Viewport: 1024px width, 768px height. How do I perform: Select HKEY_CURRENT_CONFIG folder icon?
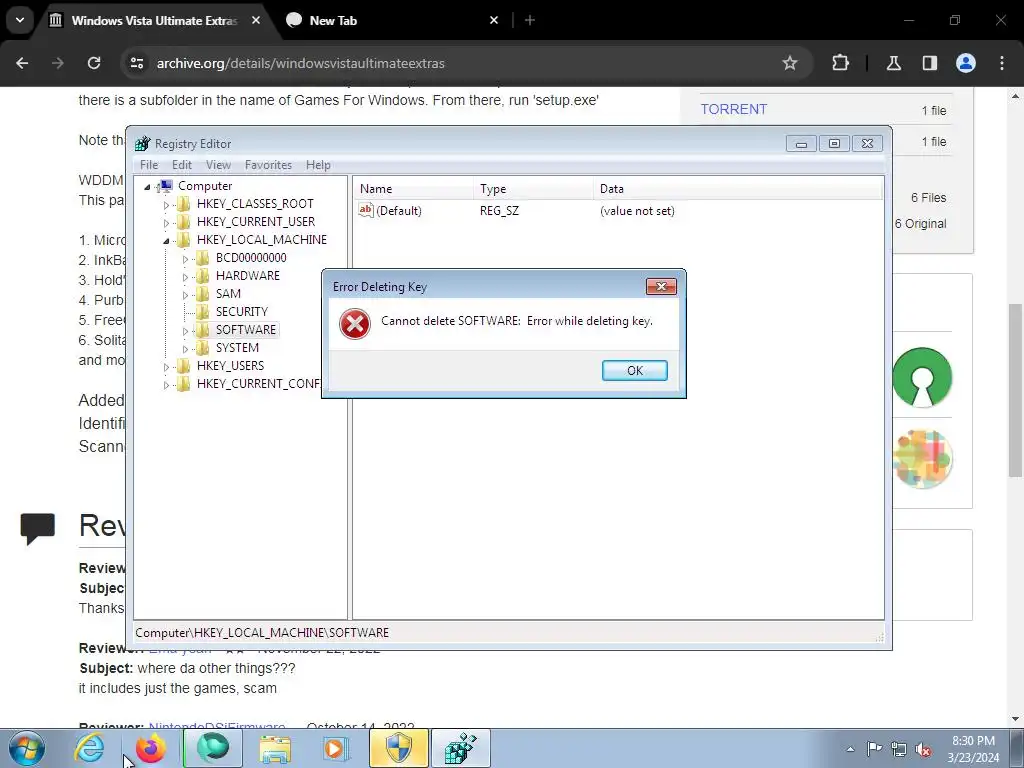point(184,383)
